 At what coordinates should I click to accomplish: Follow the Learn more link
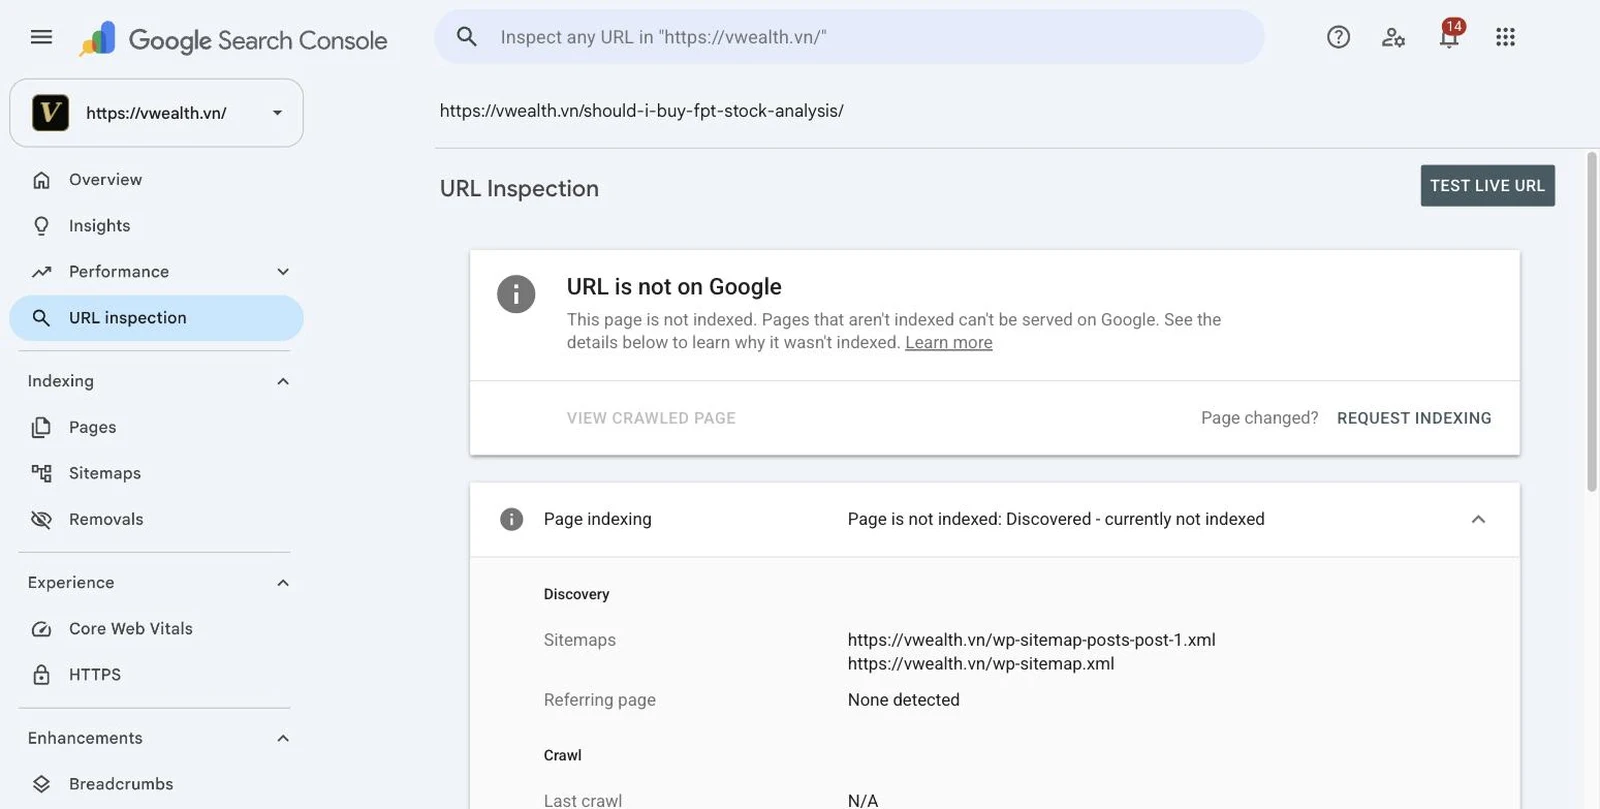(949, 342)
